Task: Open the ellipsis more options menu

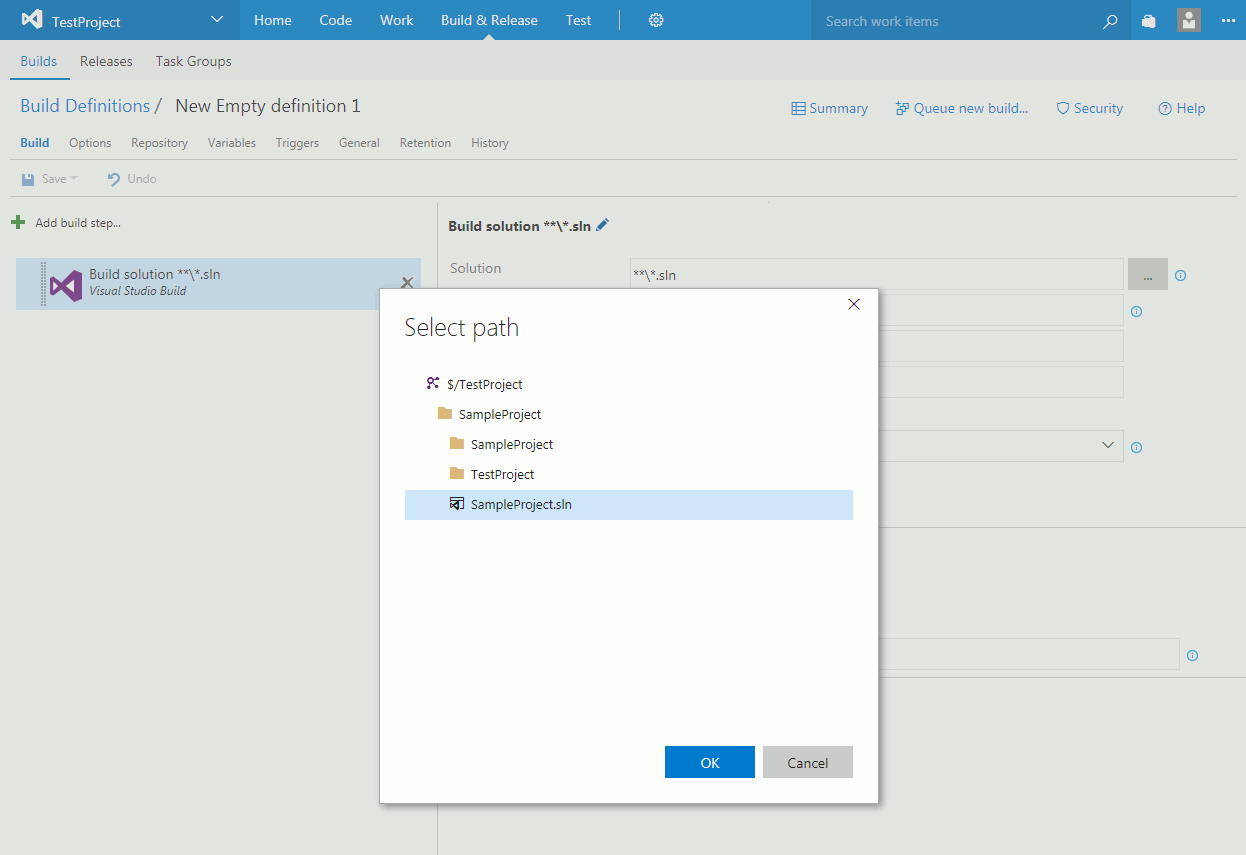Action: pos(1228,20)
